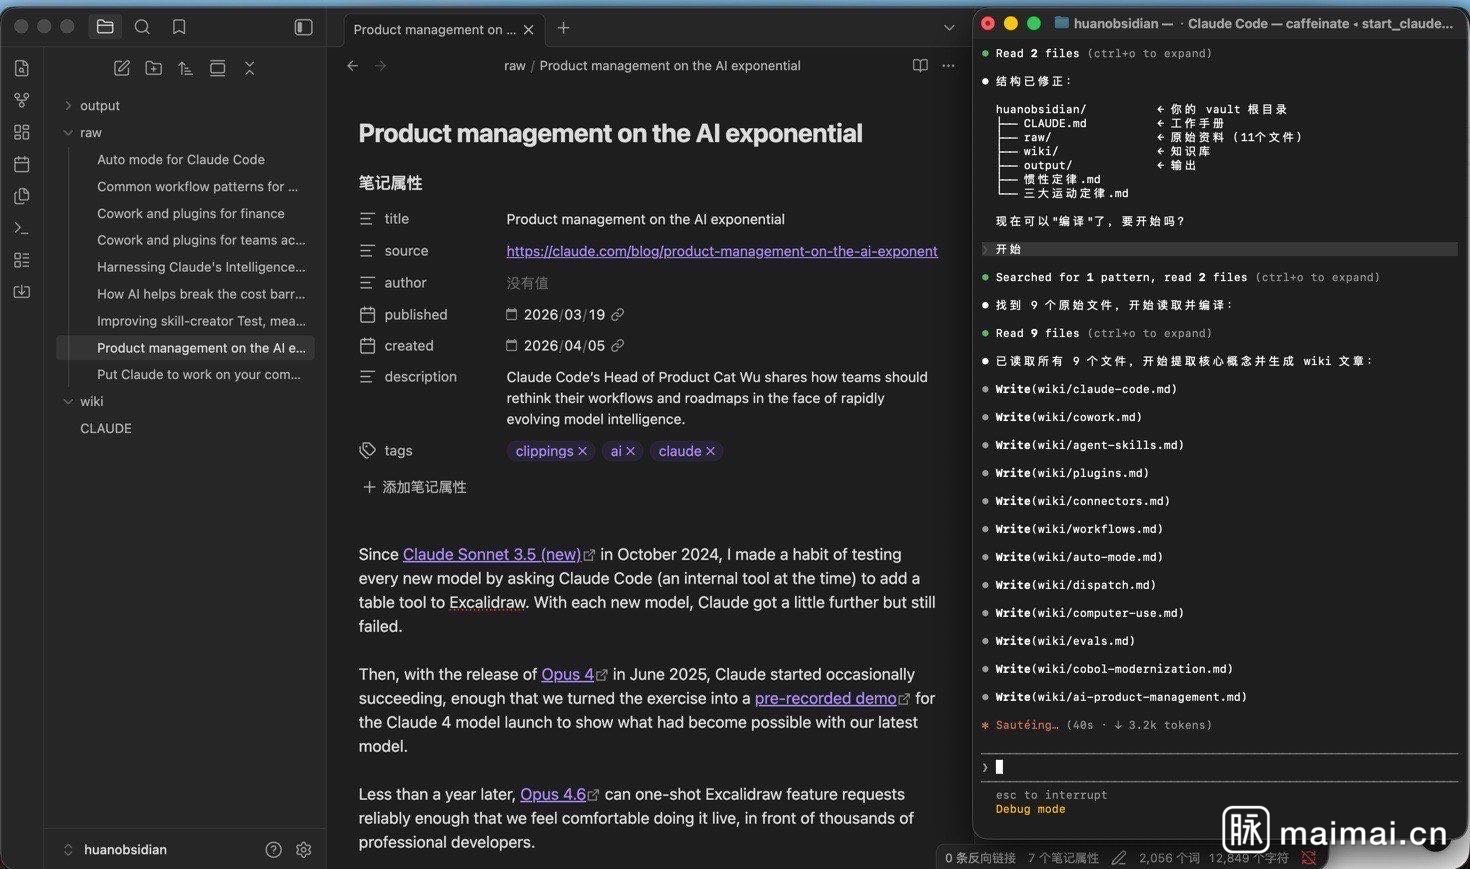Collapse all folders icon in explorer

[x=249, y=68]
